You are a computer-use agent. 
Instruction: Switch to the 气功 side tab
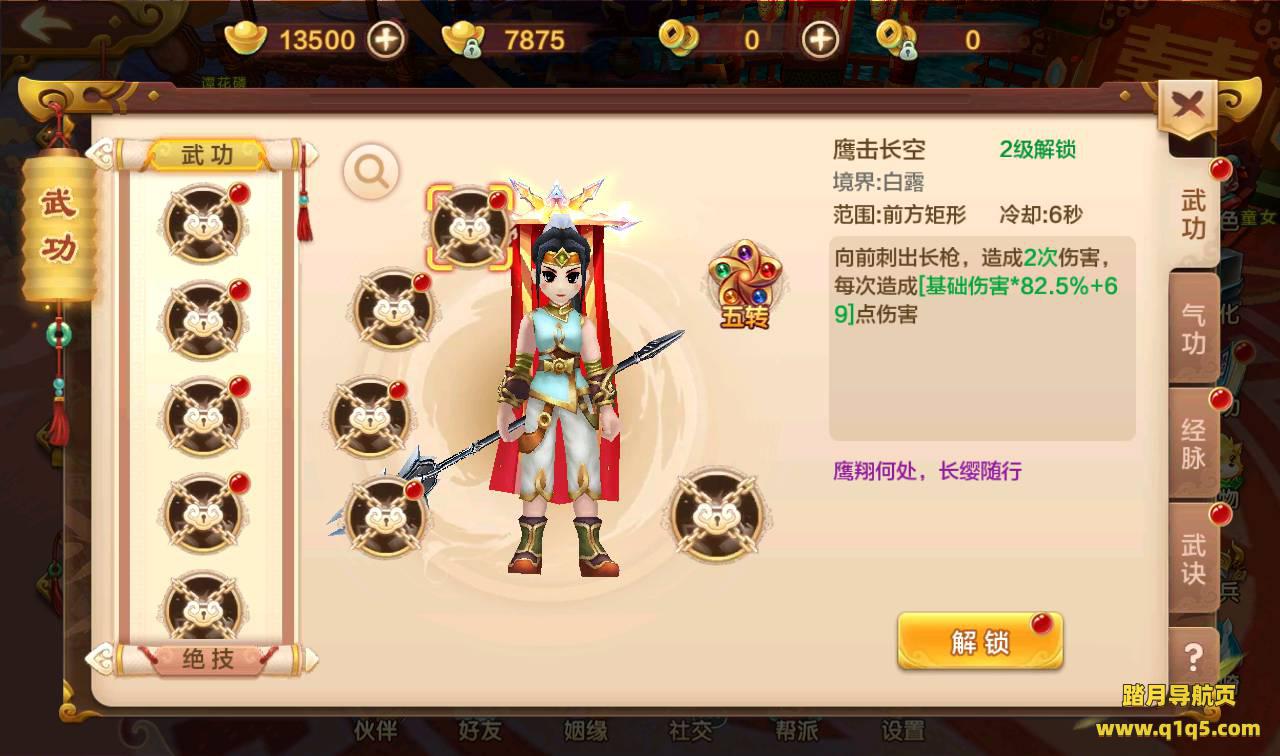tap(1194, 330)
